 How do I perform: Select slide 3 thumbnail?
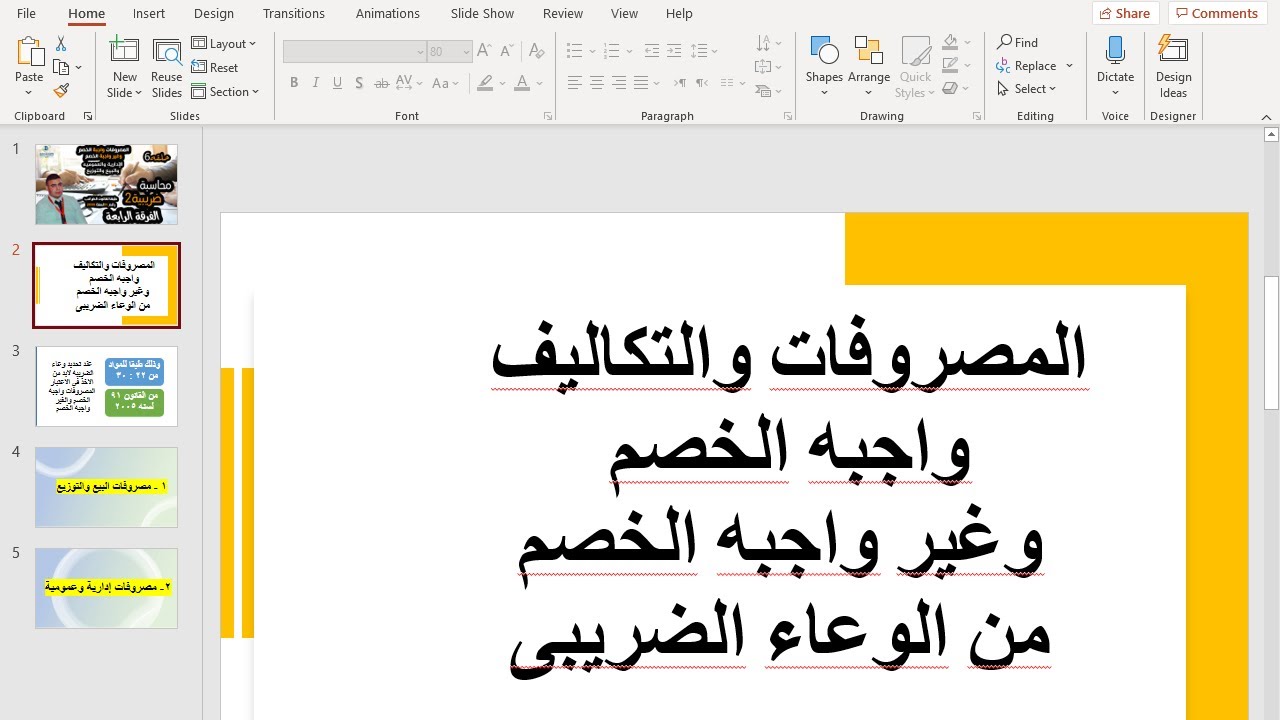point(106,386)
